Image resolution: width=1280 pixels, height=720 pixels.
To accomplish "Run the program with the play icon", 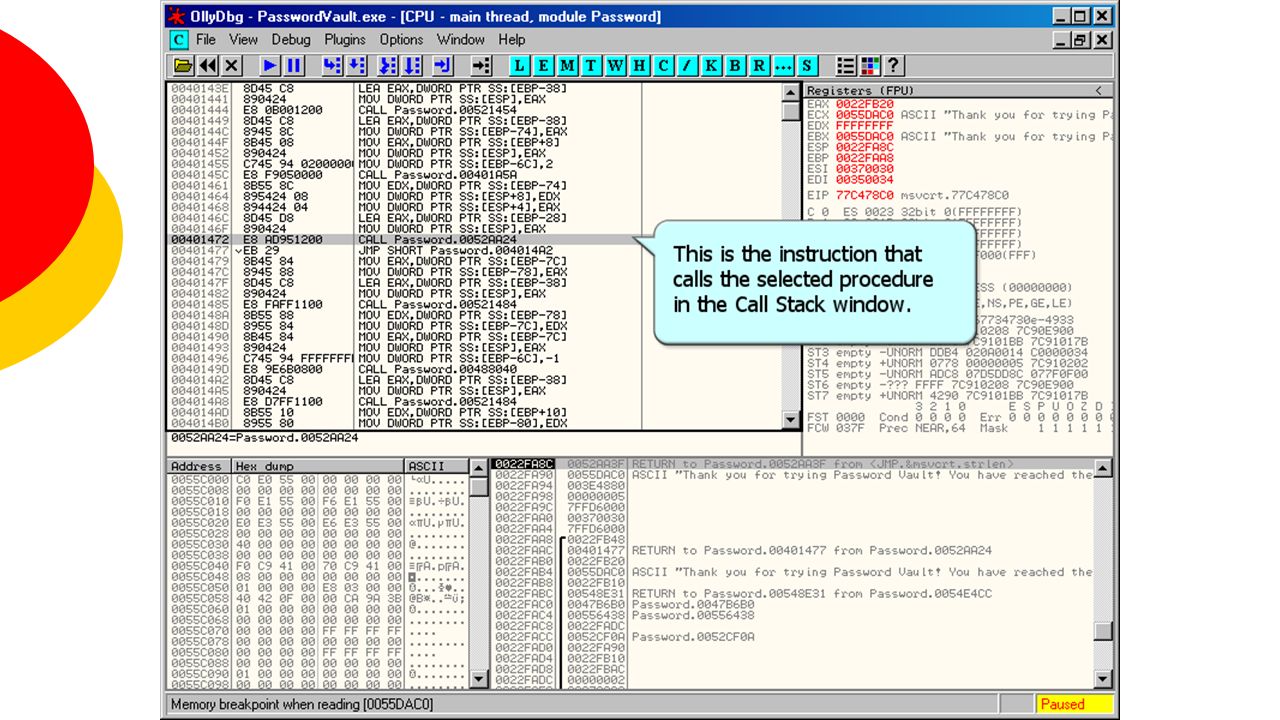I will point(270,66).
